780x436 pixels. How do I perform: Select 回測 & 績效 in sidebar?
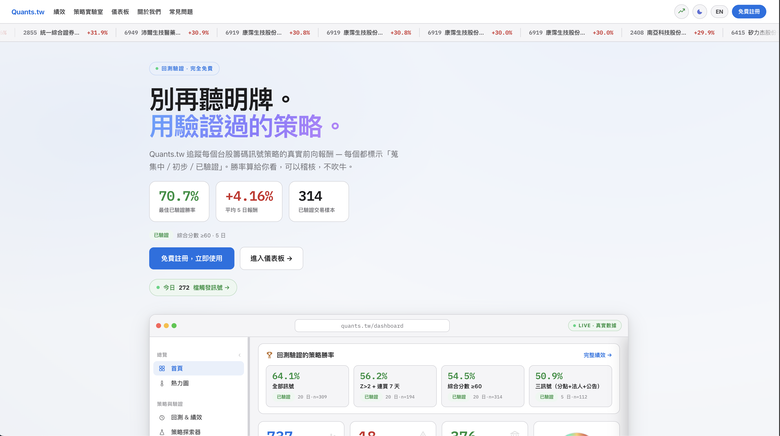point(198,417)
